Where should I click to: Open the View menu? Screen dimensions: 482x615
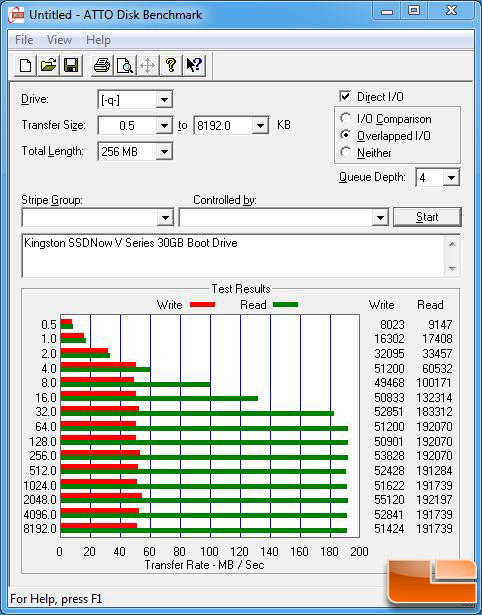pyautogui.click(x=59, y=40)
